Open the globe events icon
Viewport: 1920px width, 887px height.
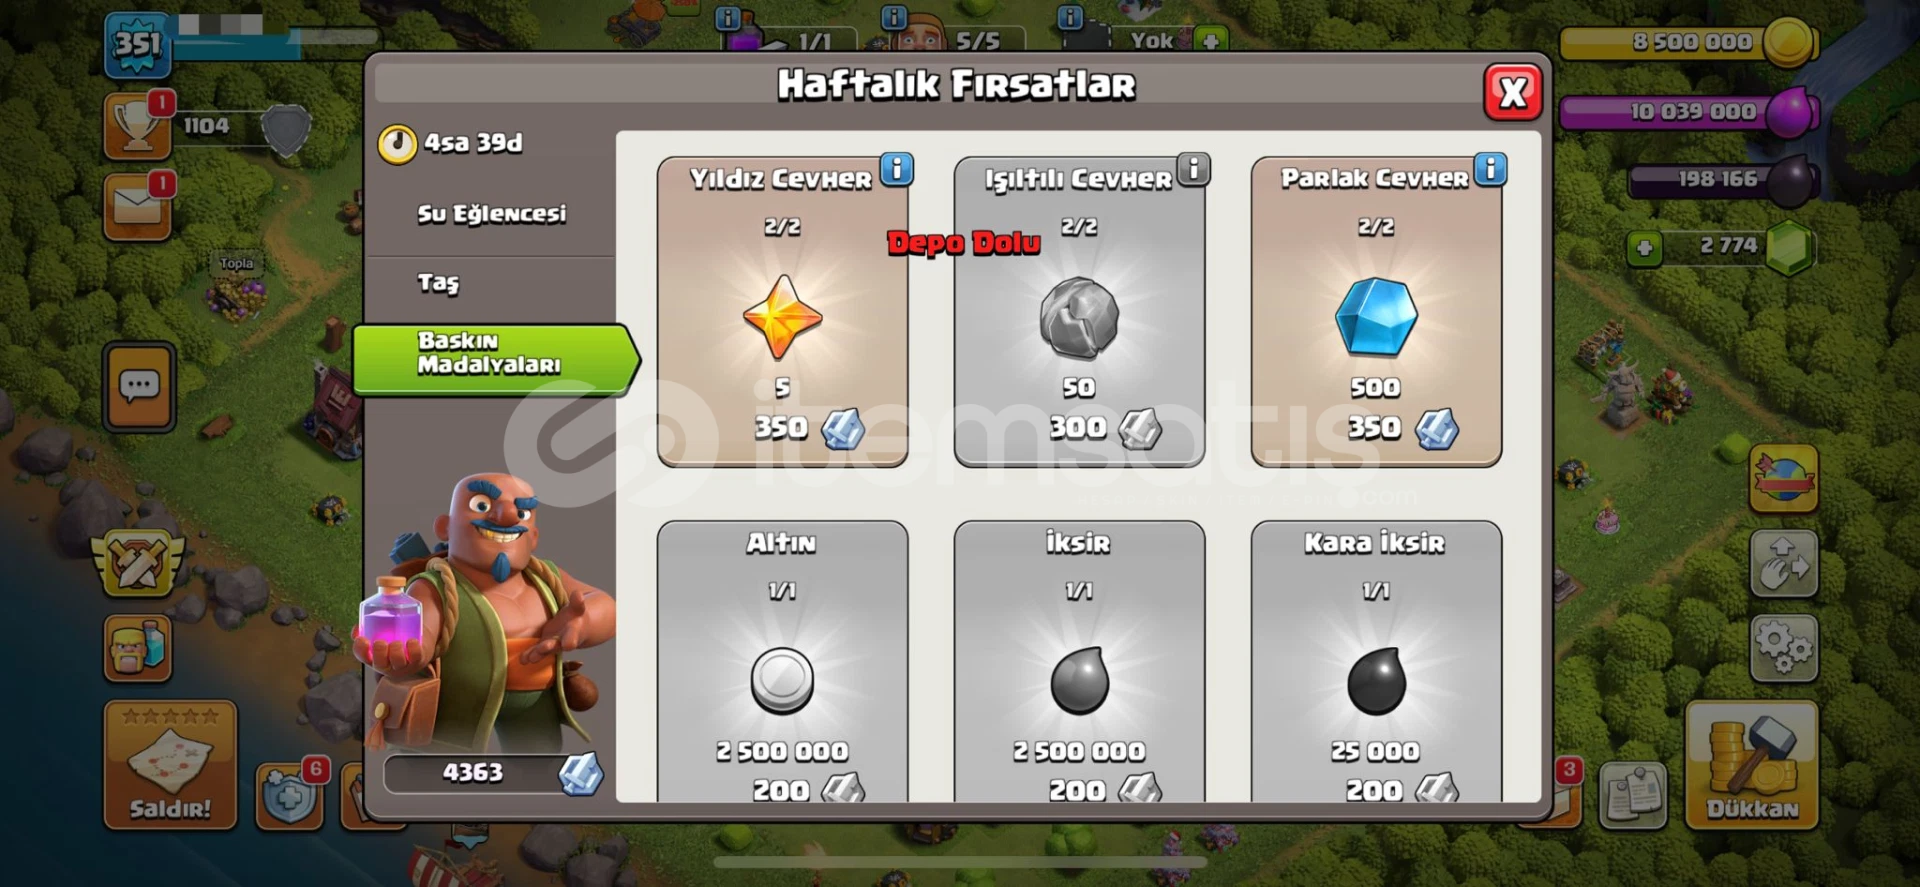[x=1783, y=479]
